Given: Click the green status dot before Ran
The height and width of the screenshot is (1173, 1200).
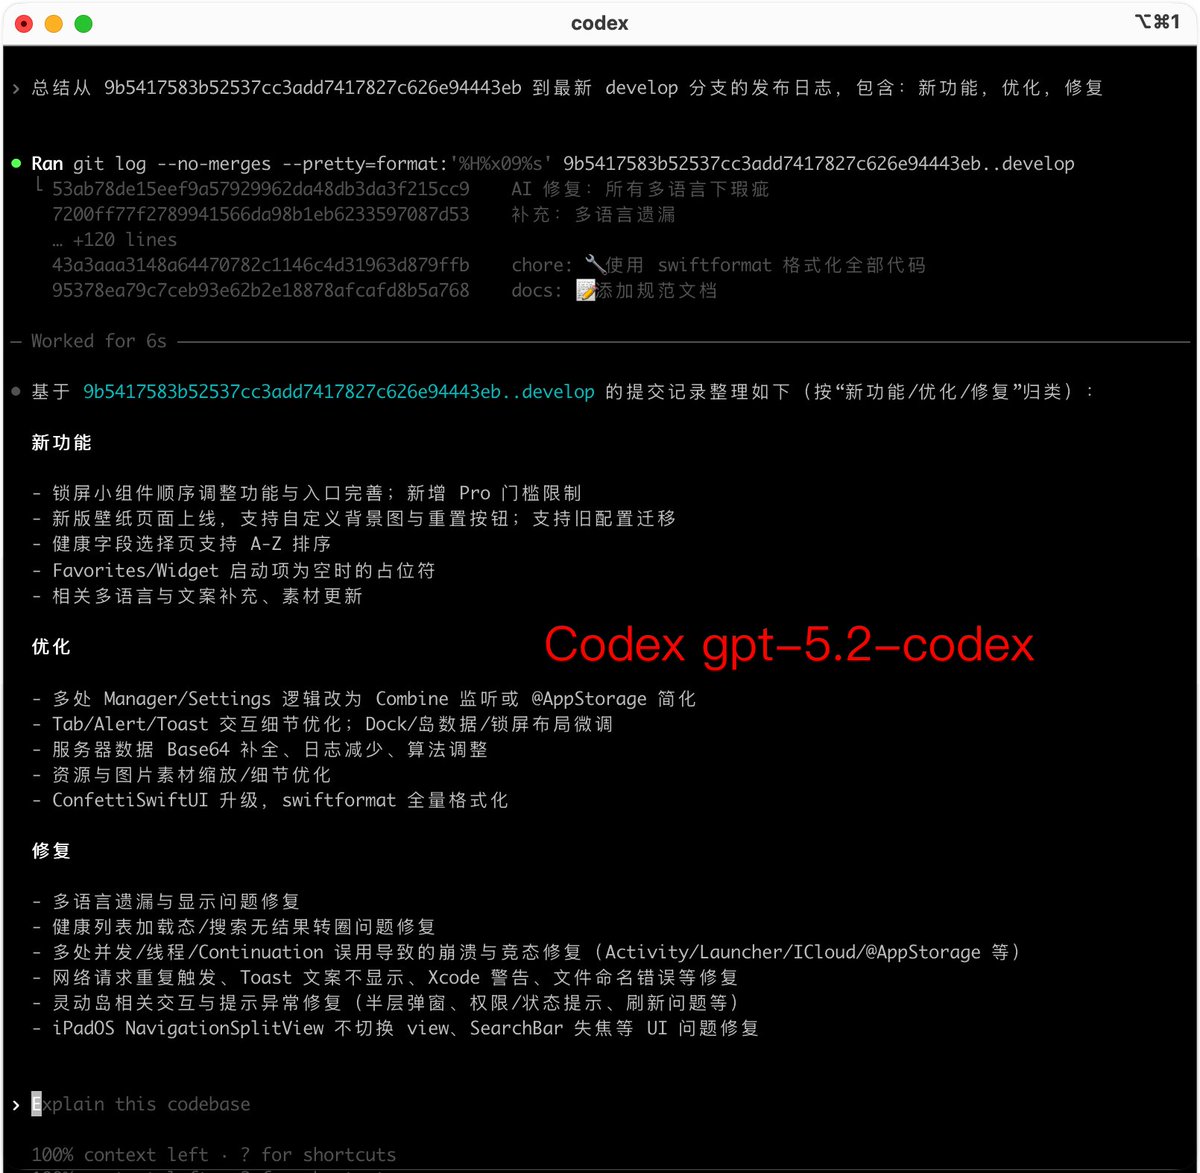Looking at the screenshot, I should click(x=16, y=163).
